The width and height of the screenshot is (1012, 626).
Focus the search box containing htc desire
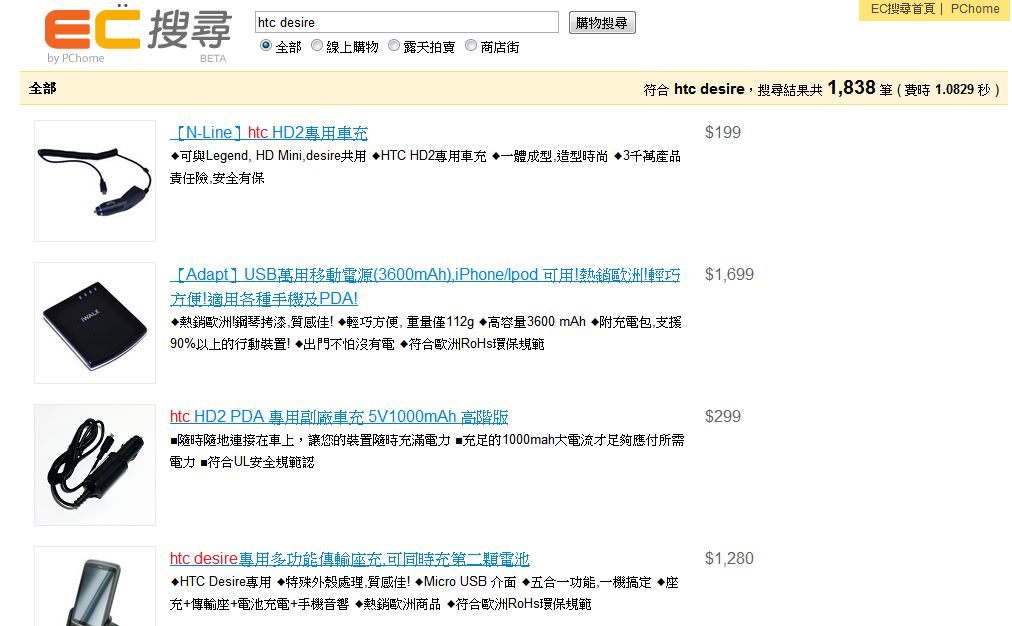click(407, 22)
